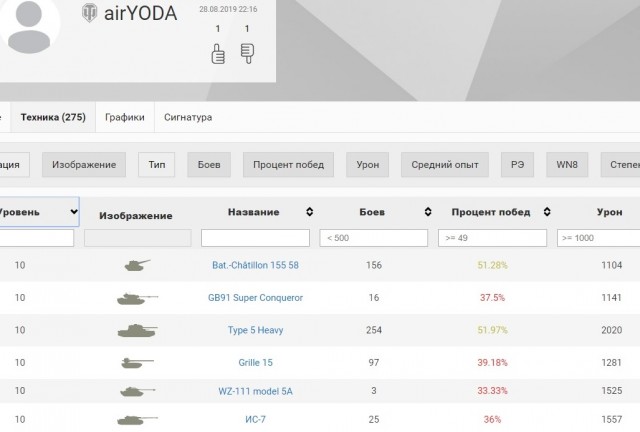Click the damage value 1557

[611, 419]
